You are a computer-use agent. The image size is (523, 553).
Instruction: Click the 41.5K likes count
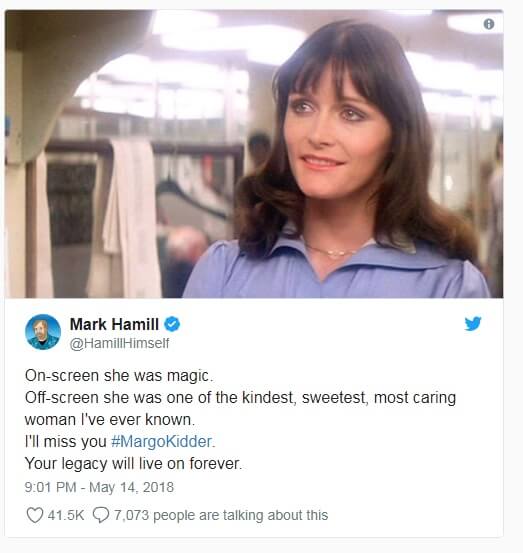click(x=66, y=515)
